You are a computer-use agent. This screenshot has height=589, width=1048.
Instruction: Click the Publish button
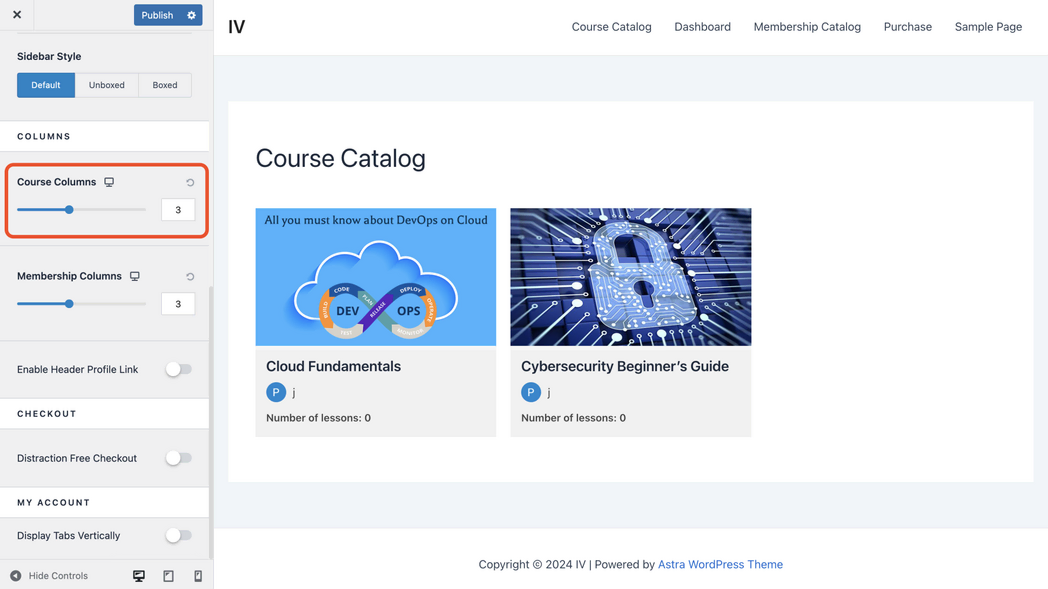(157, 15)
